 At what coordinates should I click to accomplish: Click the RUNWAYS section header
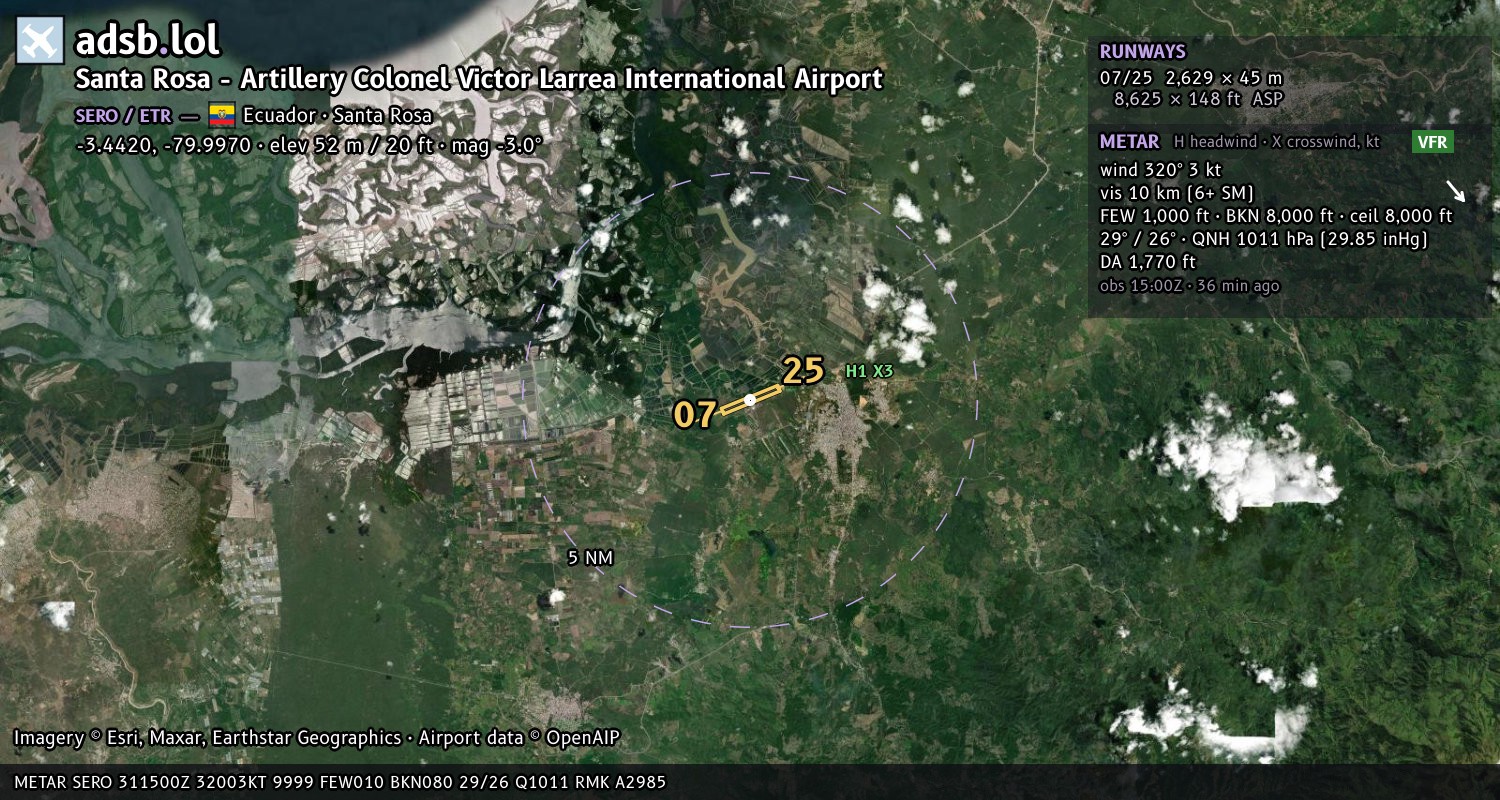coord(1142,51)
